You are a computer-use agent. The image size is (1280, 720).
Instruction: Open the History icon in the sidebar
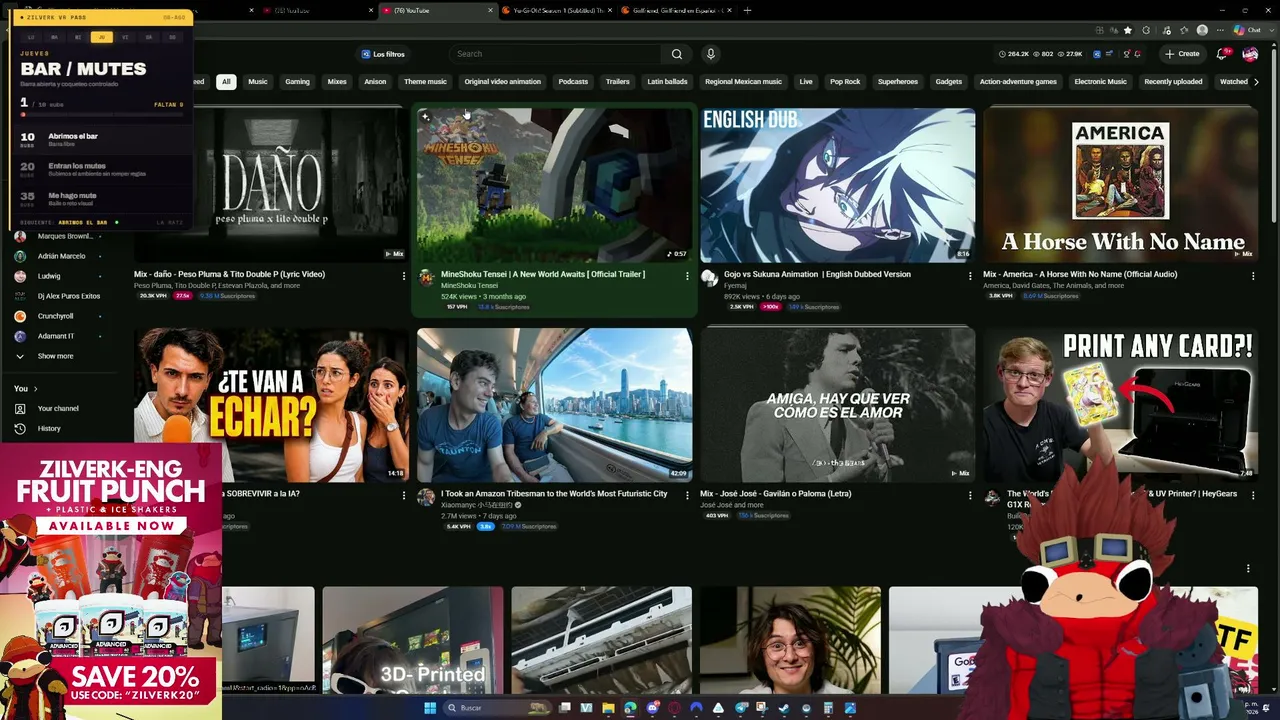click(x=20, y=428)
